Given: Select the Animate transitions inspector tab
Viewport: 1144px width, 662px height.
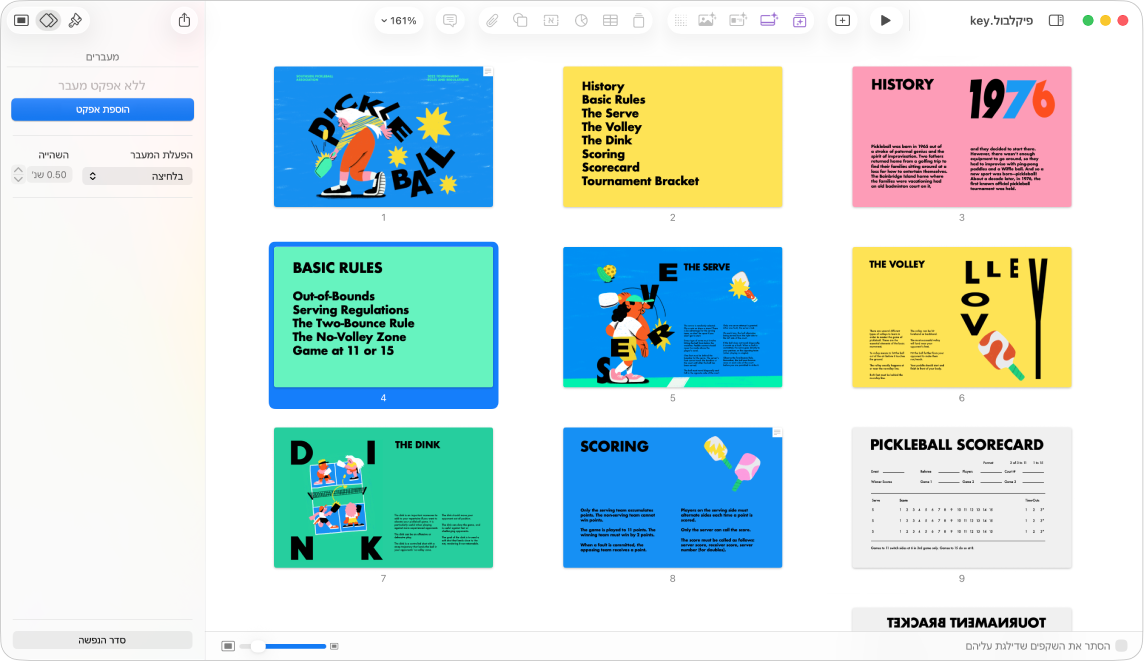Looking at the screenshot, I should [x=48, y=20].
